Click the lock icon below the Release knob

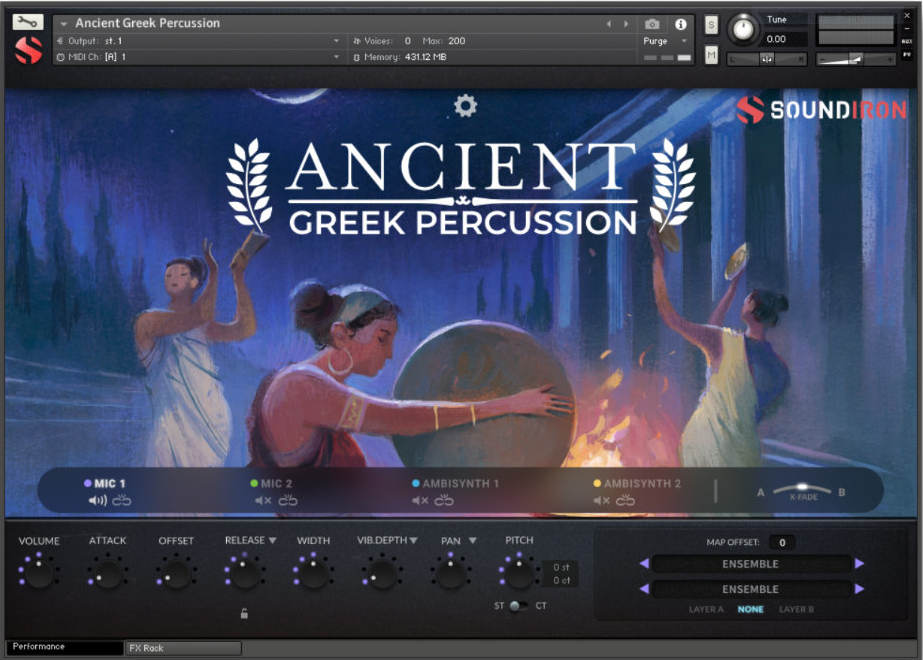point(243,613)
